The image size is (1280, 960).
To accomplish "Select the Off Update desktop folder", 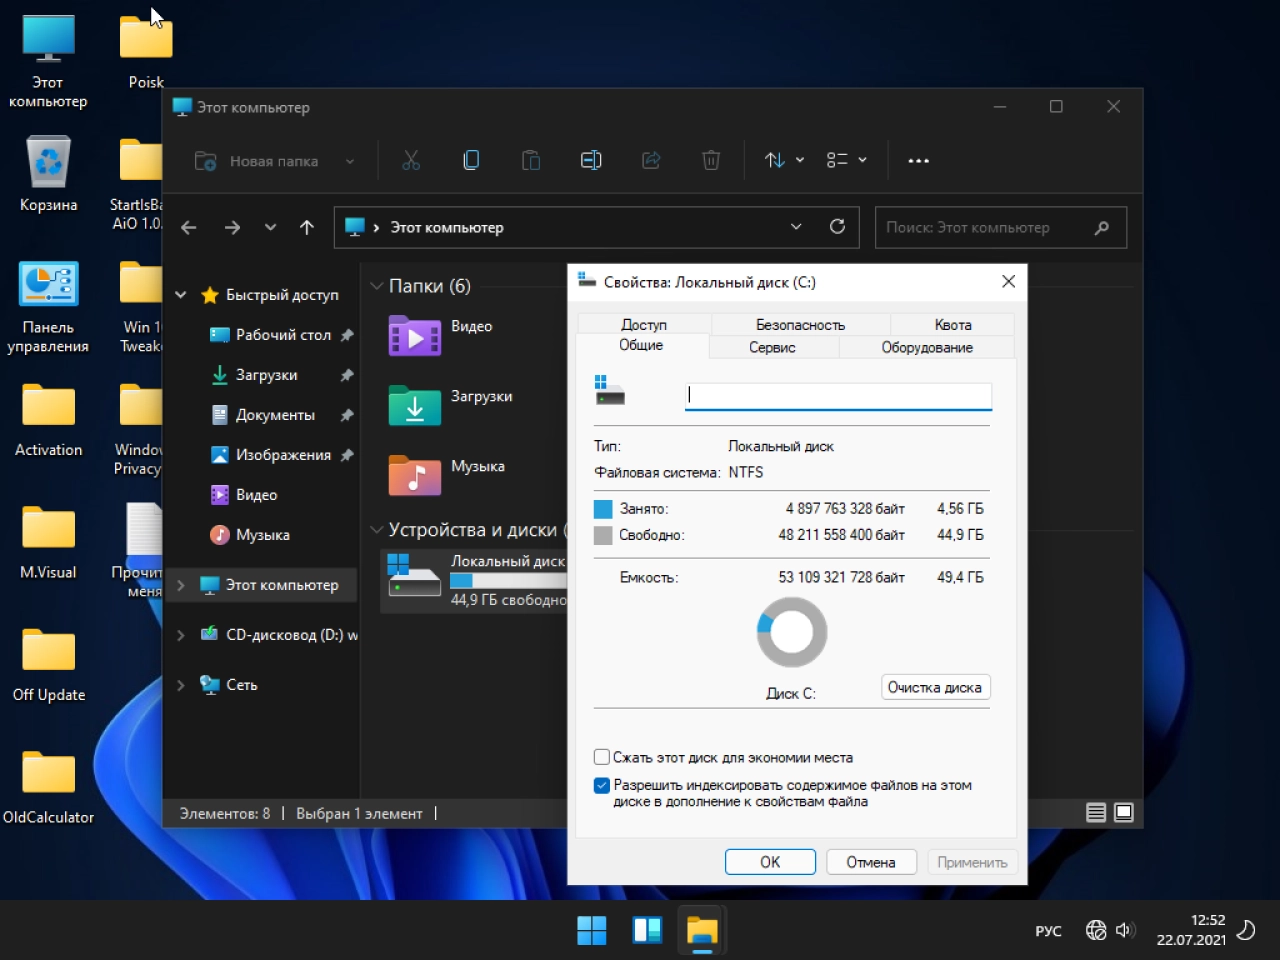I will point(48,665).
